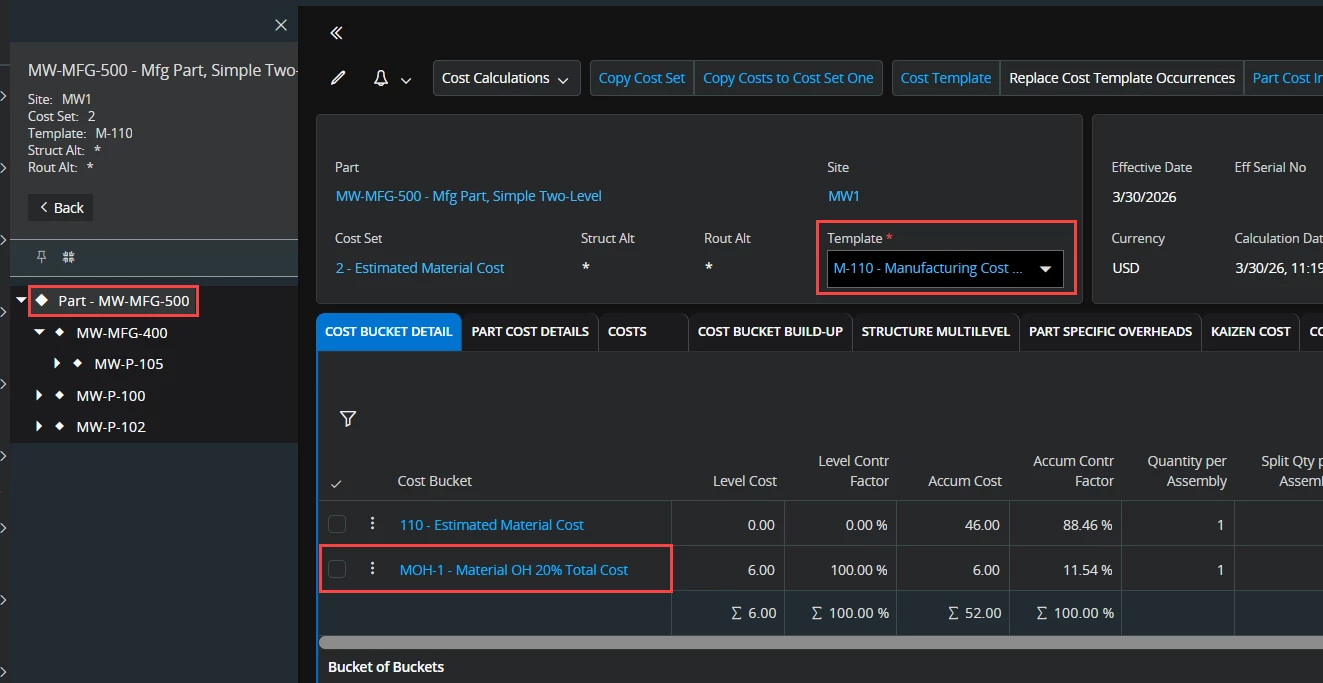Screen dimensions: 1323x683
Task: Open three-dot menu for MOH-1 row
Action: click(x=372, y=569)
